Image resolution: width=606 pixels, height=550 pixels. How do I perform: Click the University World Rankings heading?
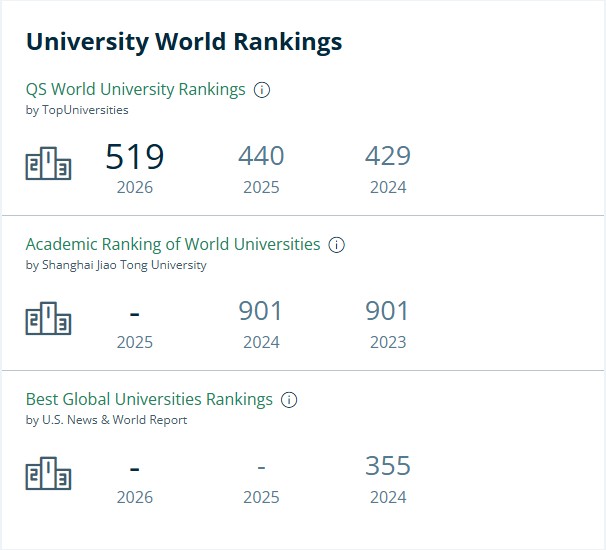[x=184, y=42]
